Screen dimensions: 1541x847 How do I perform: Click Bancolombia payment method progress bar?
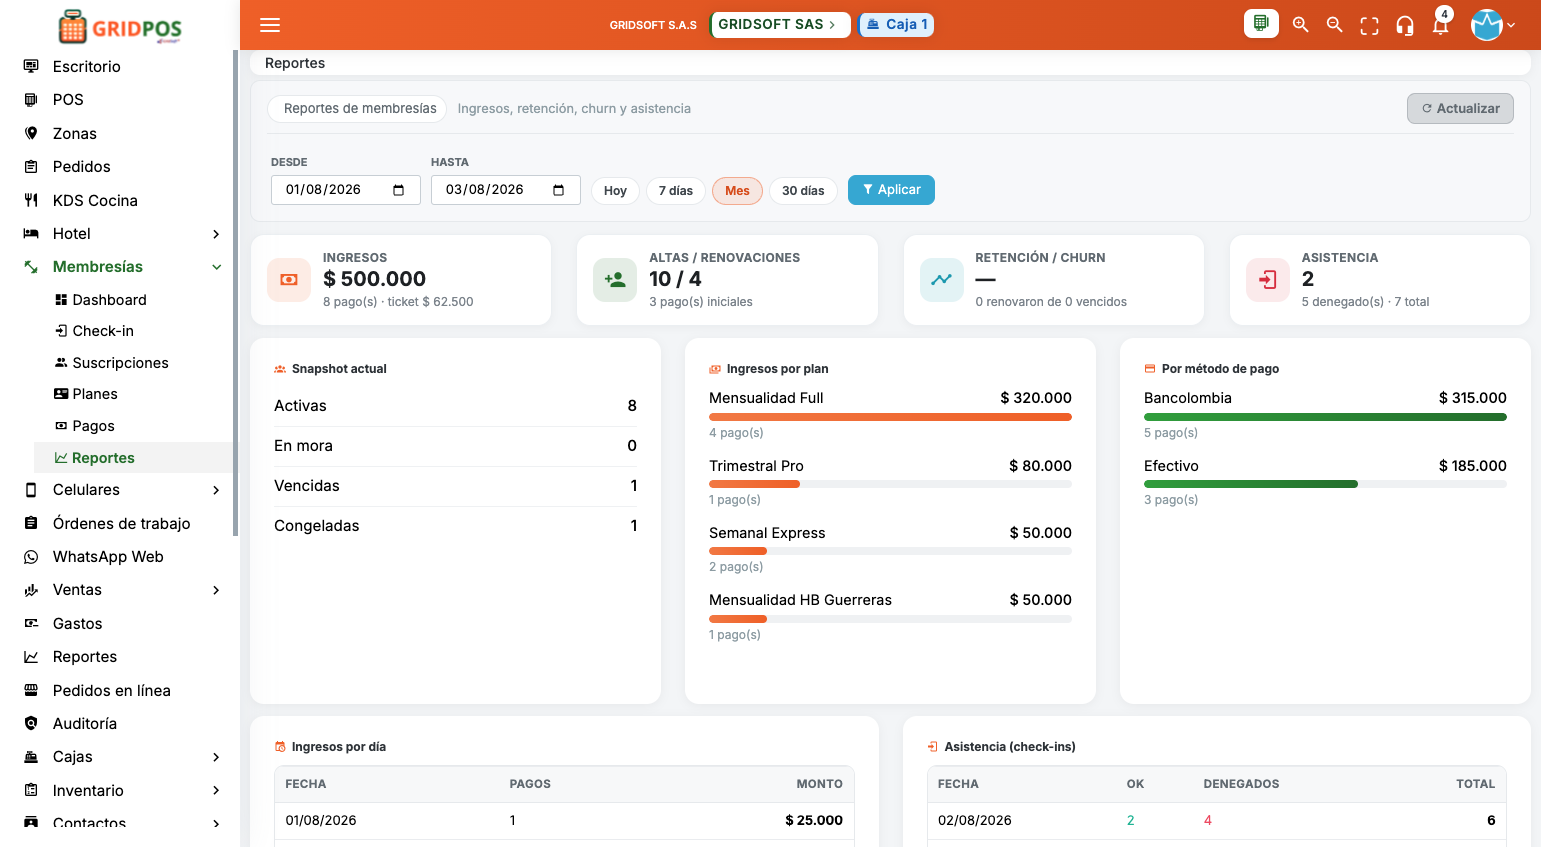coord(1325,417)
